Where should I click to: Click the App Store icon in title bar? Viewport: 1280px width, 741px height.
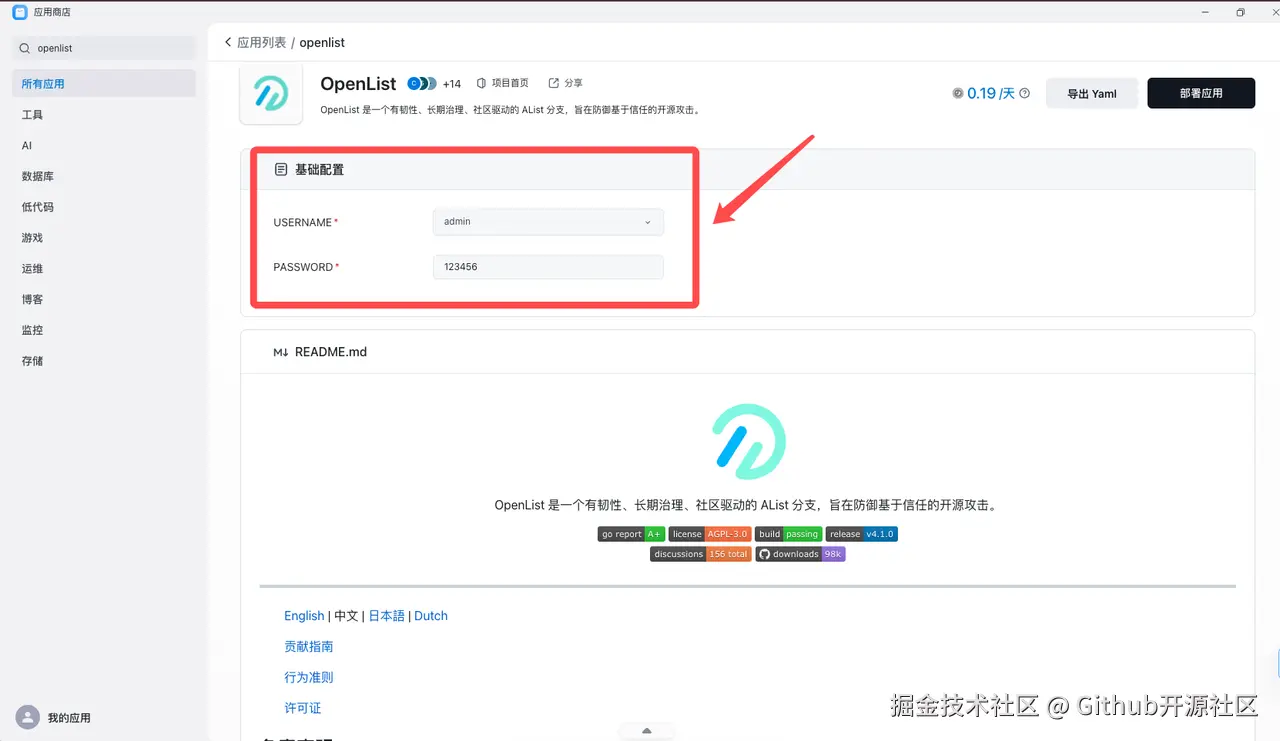click(x=19, y=12)
